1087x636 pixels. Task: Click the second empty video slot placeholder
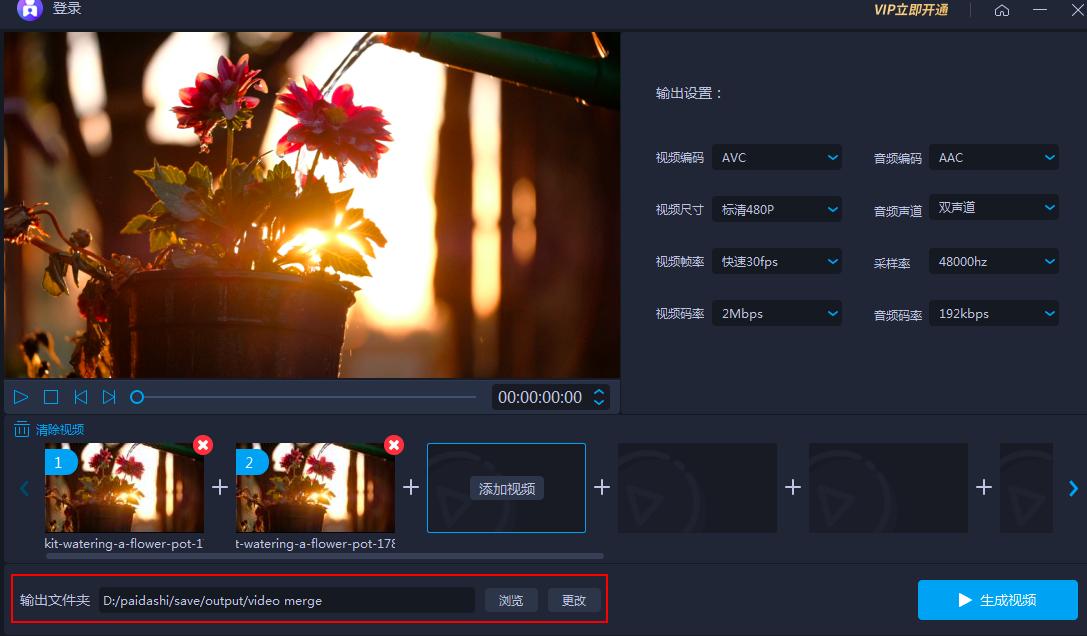click(x=888, y=488)
